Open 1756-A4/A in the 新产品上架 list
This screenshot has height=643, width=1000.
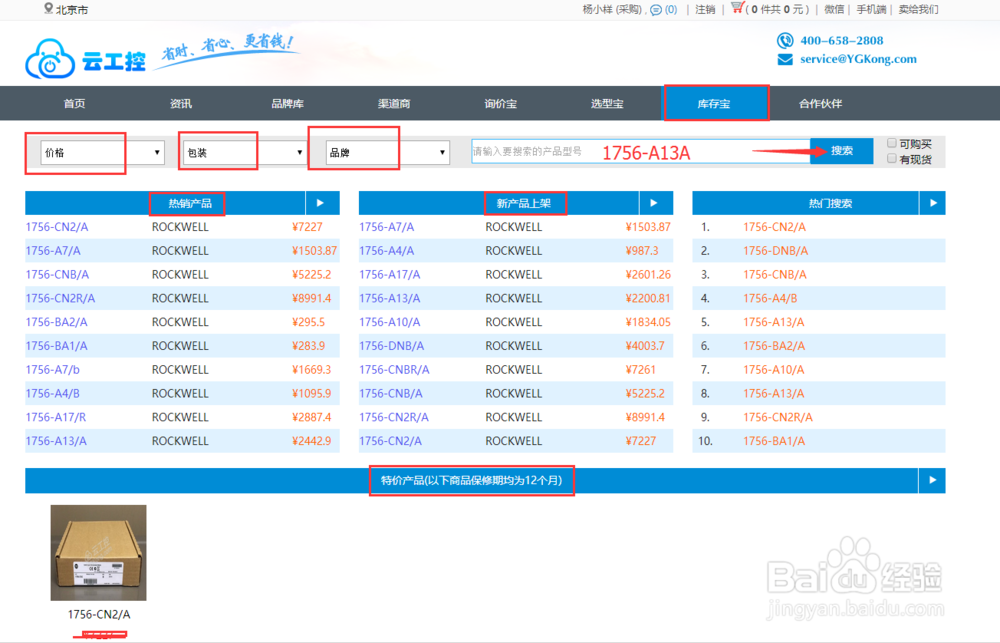[386, 251]
